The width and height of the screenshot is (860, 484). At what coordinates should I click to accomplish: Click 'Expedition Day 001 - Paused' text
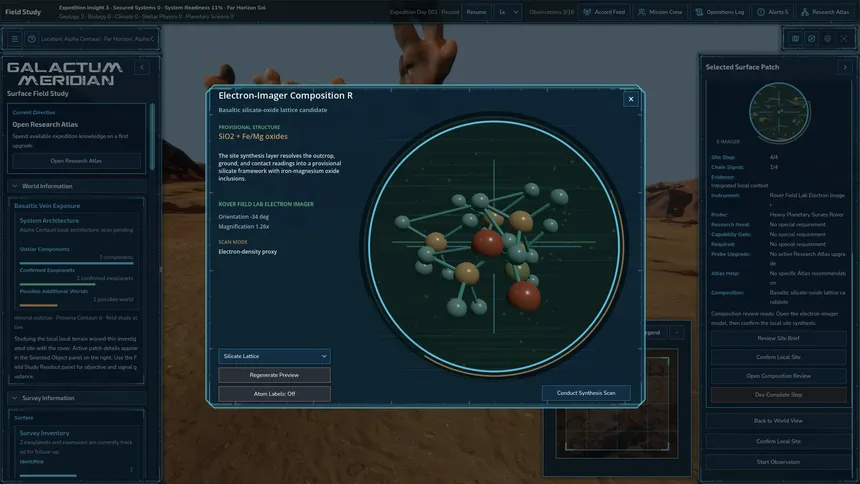[x=424, y=12]
